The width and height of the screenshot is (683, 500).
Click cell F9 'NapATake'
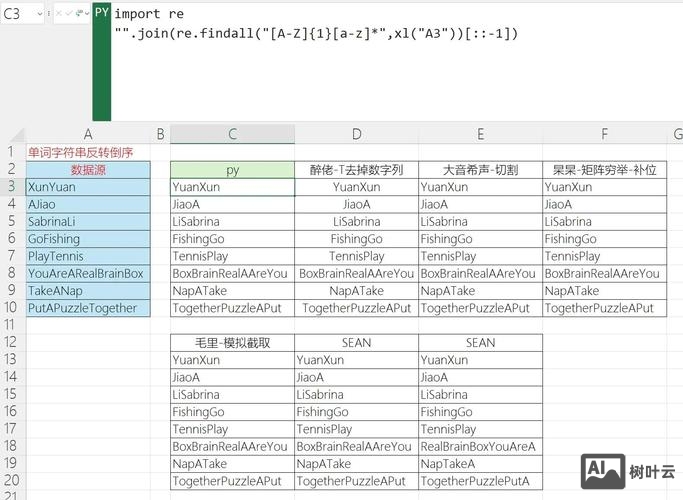(x=605, y=291)
